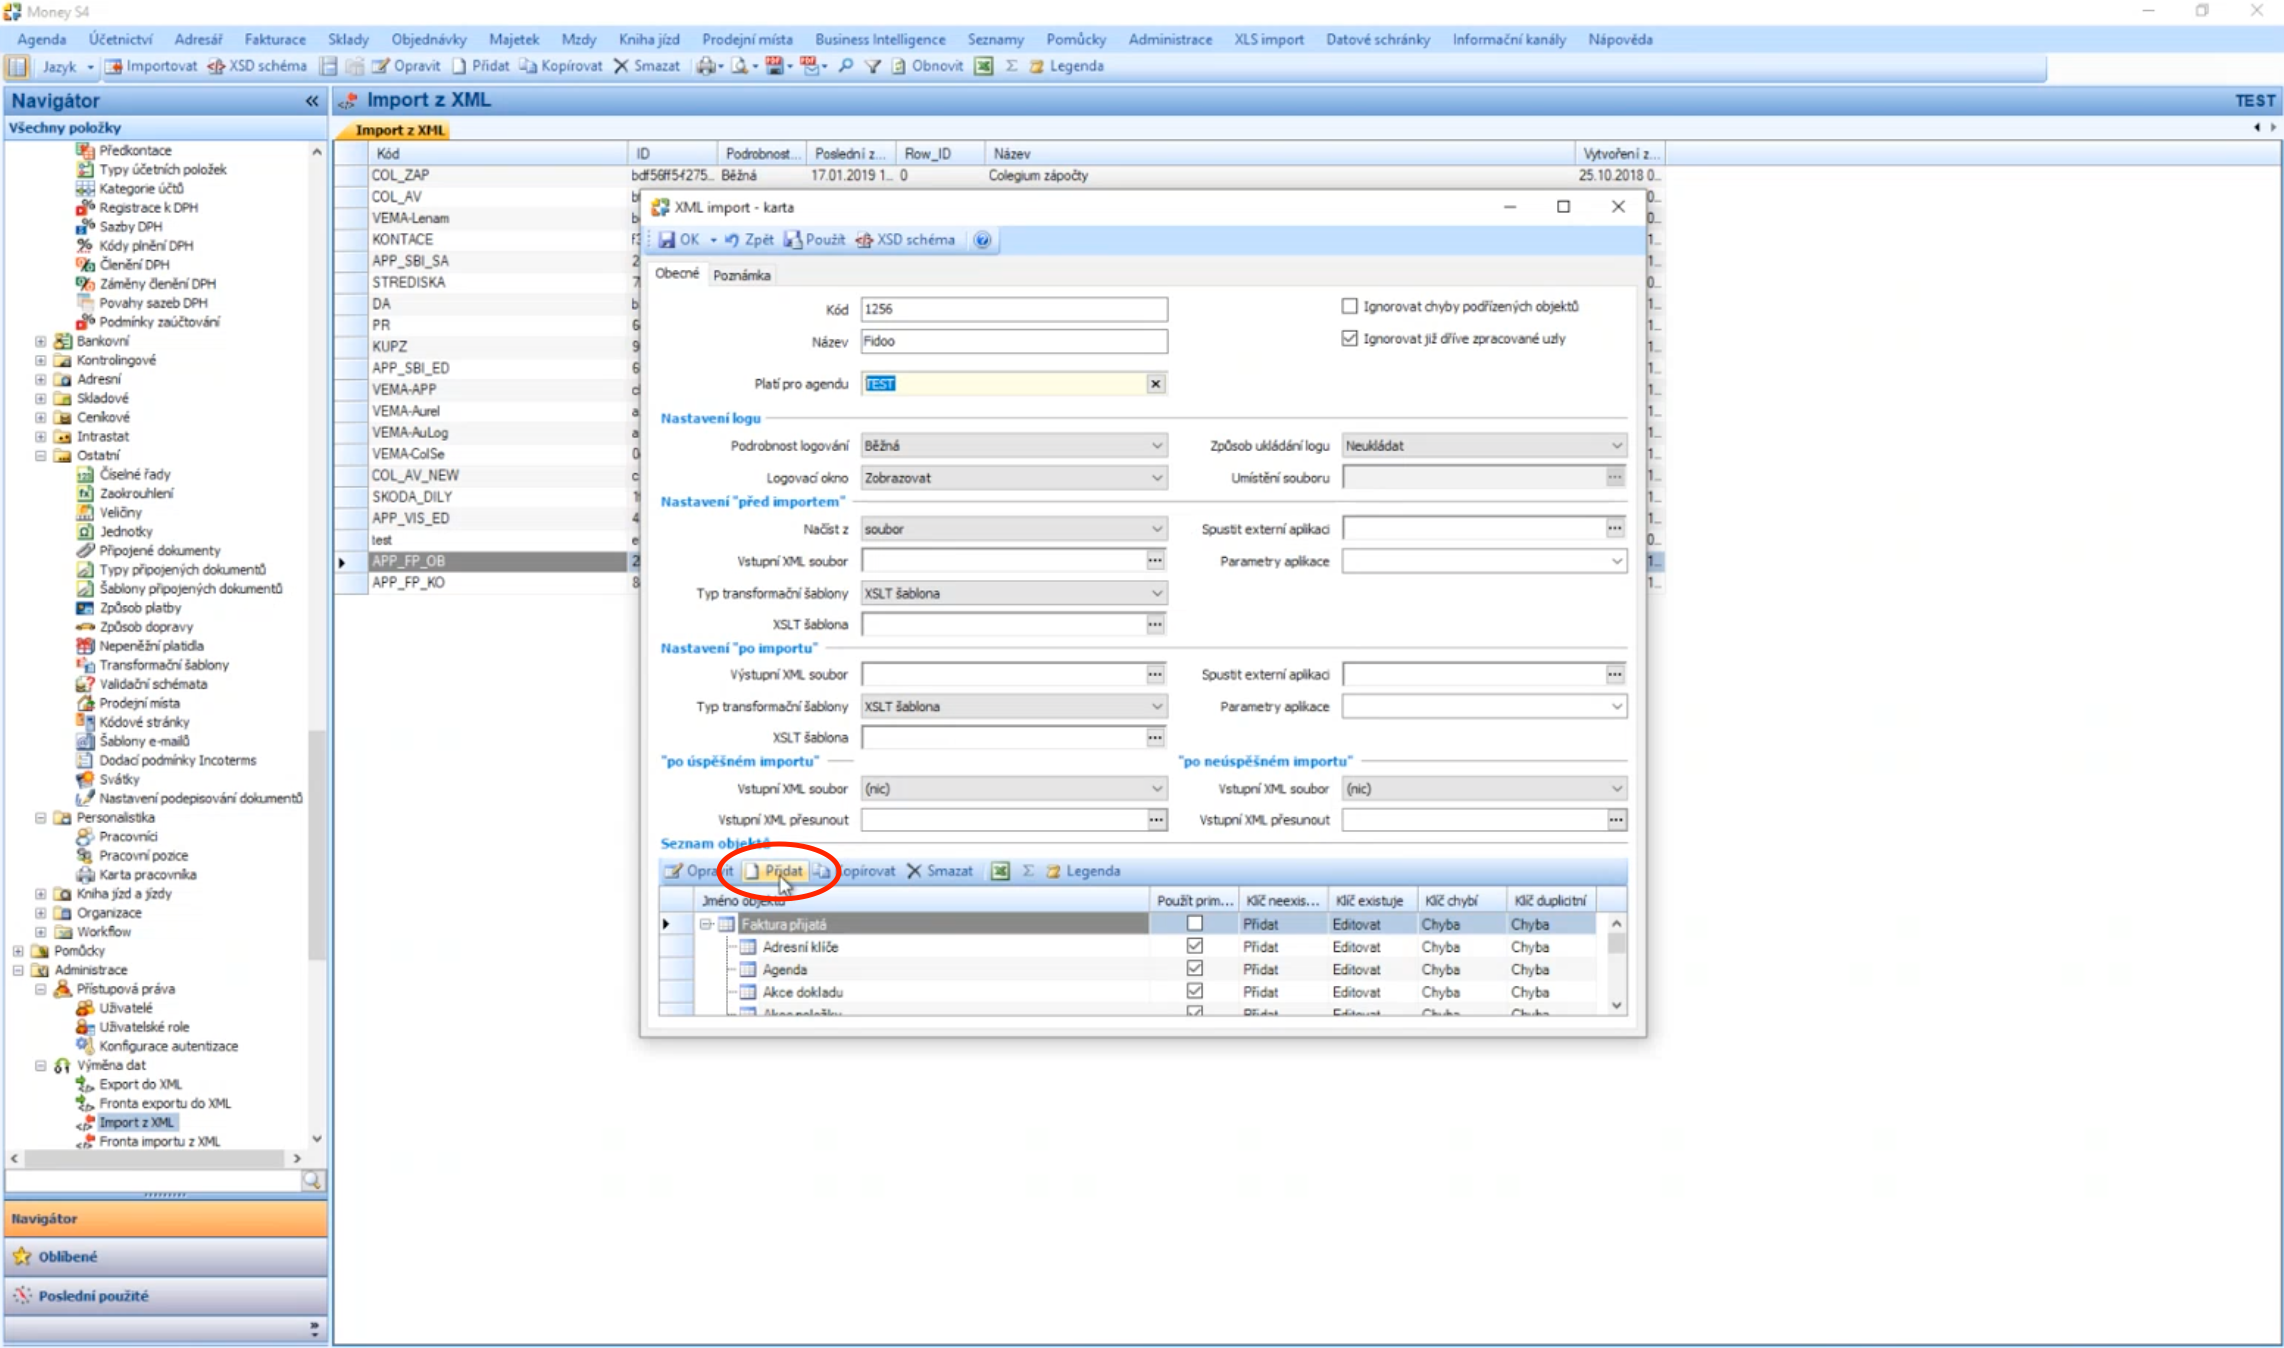Open the Podrobnost logování dropdown
Image resolution: width=2284 pixels, height=1348 pixels.
1157,445
